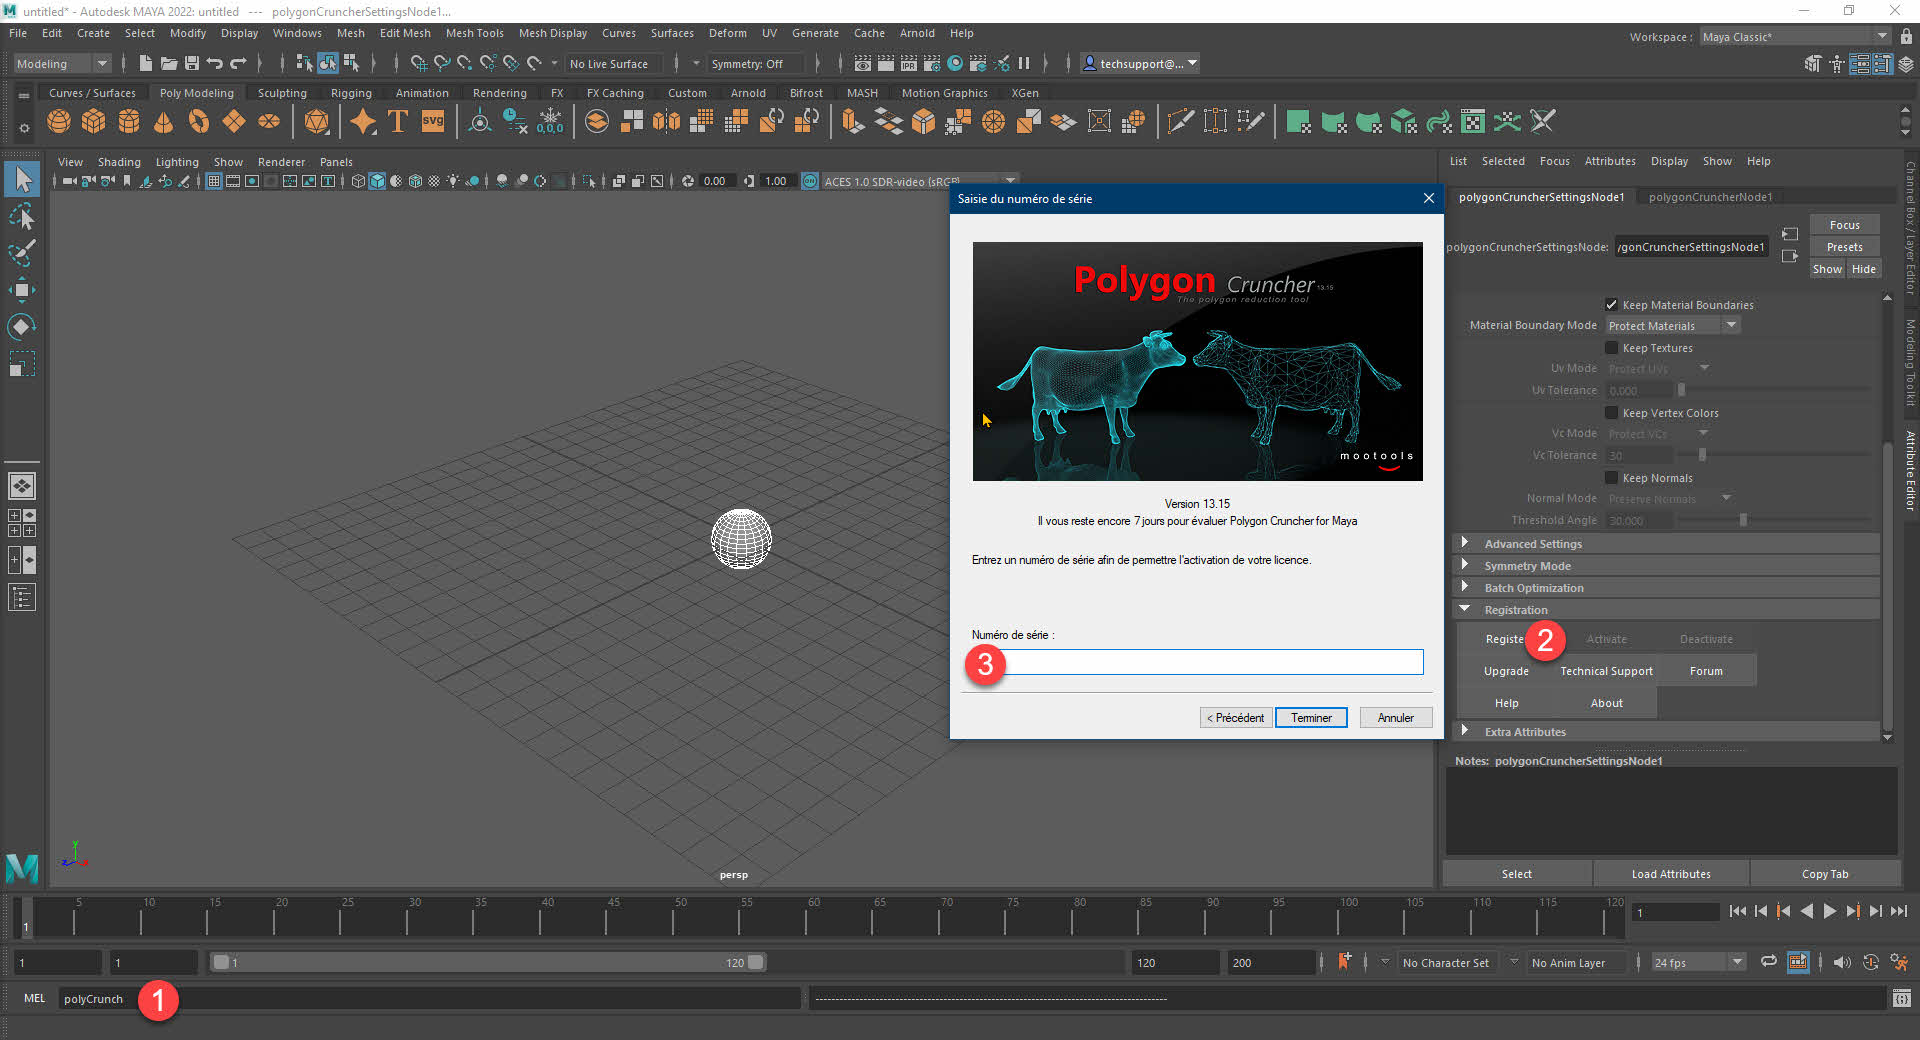
Task: Go to the start of playback range
Action: tap(1738, 911)
